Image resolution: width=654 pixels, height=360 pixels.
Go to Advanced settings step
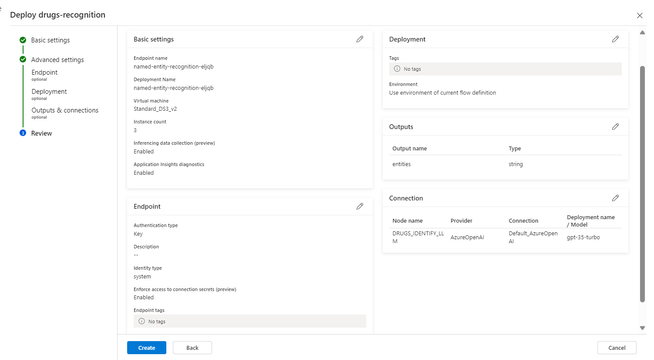[58, 60]
